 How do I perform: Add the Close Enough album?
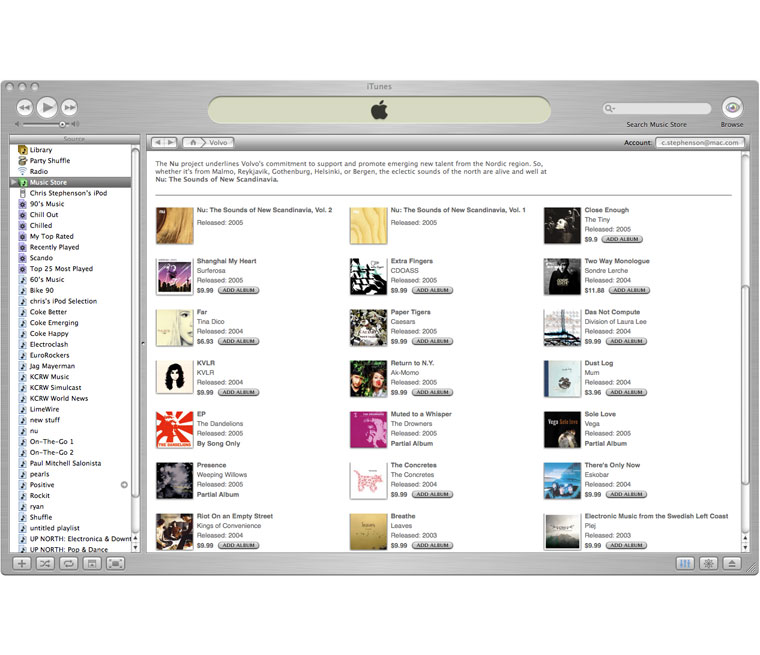622,240
